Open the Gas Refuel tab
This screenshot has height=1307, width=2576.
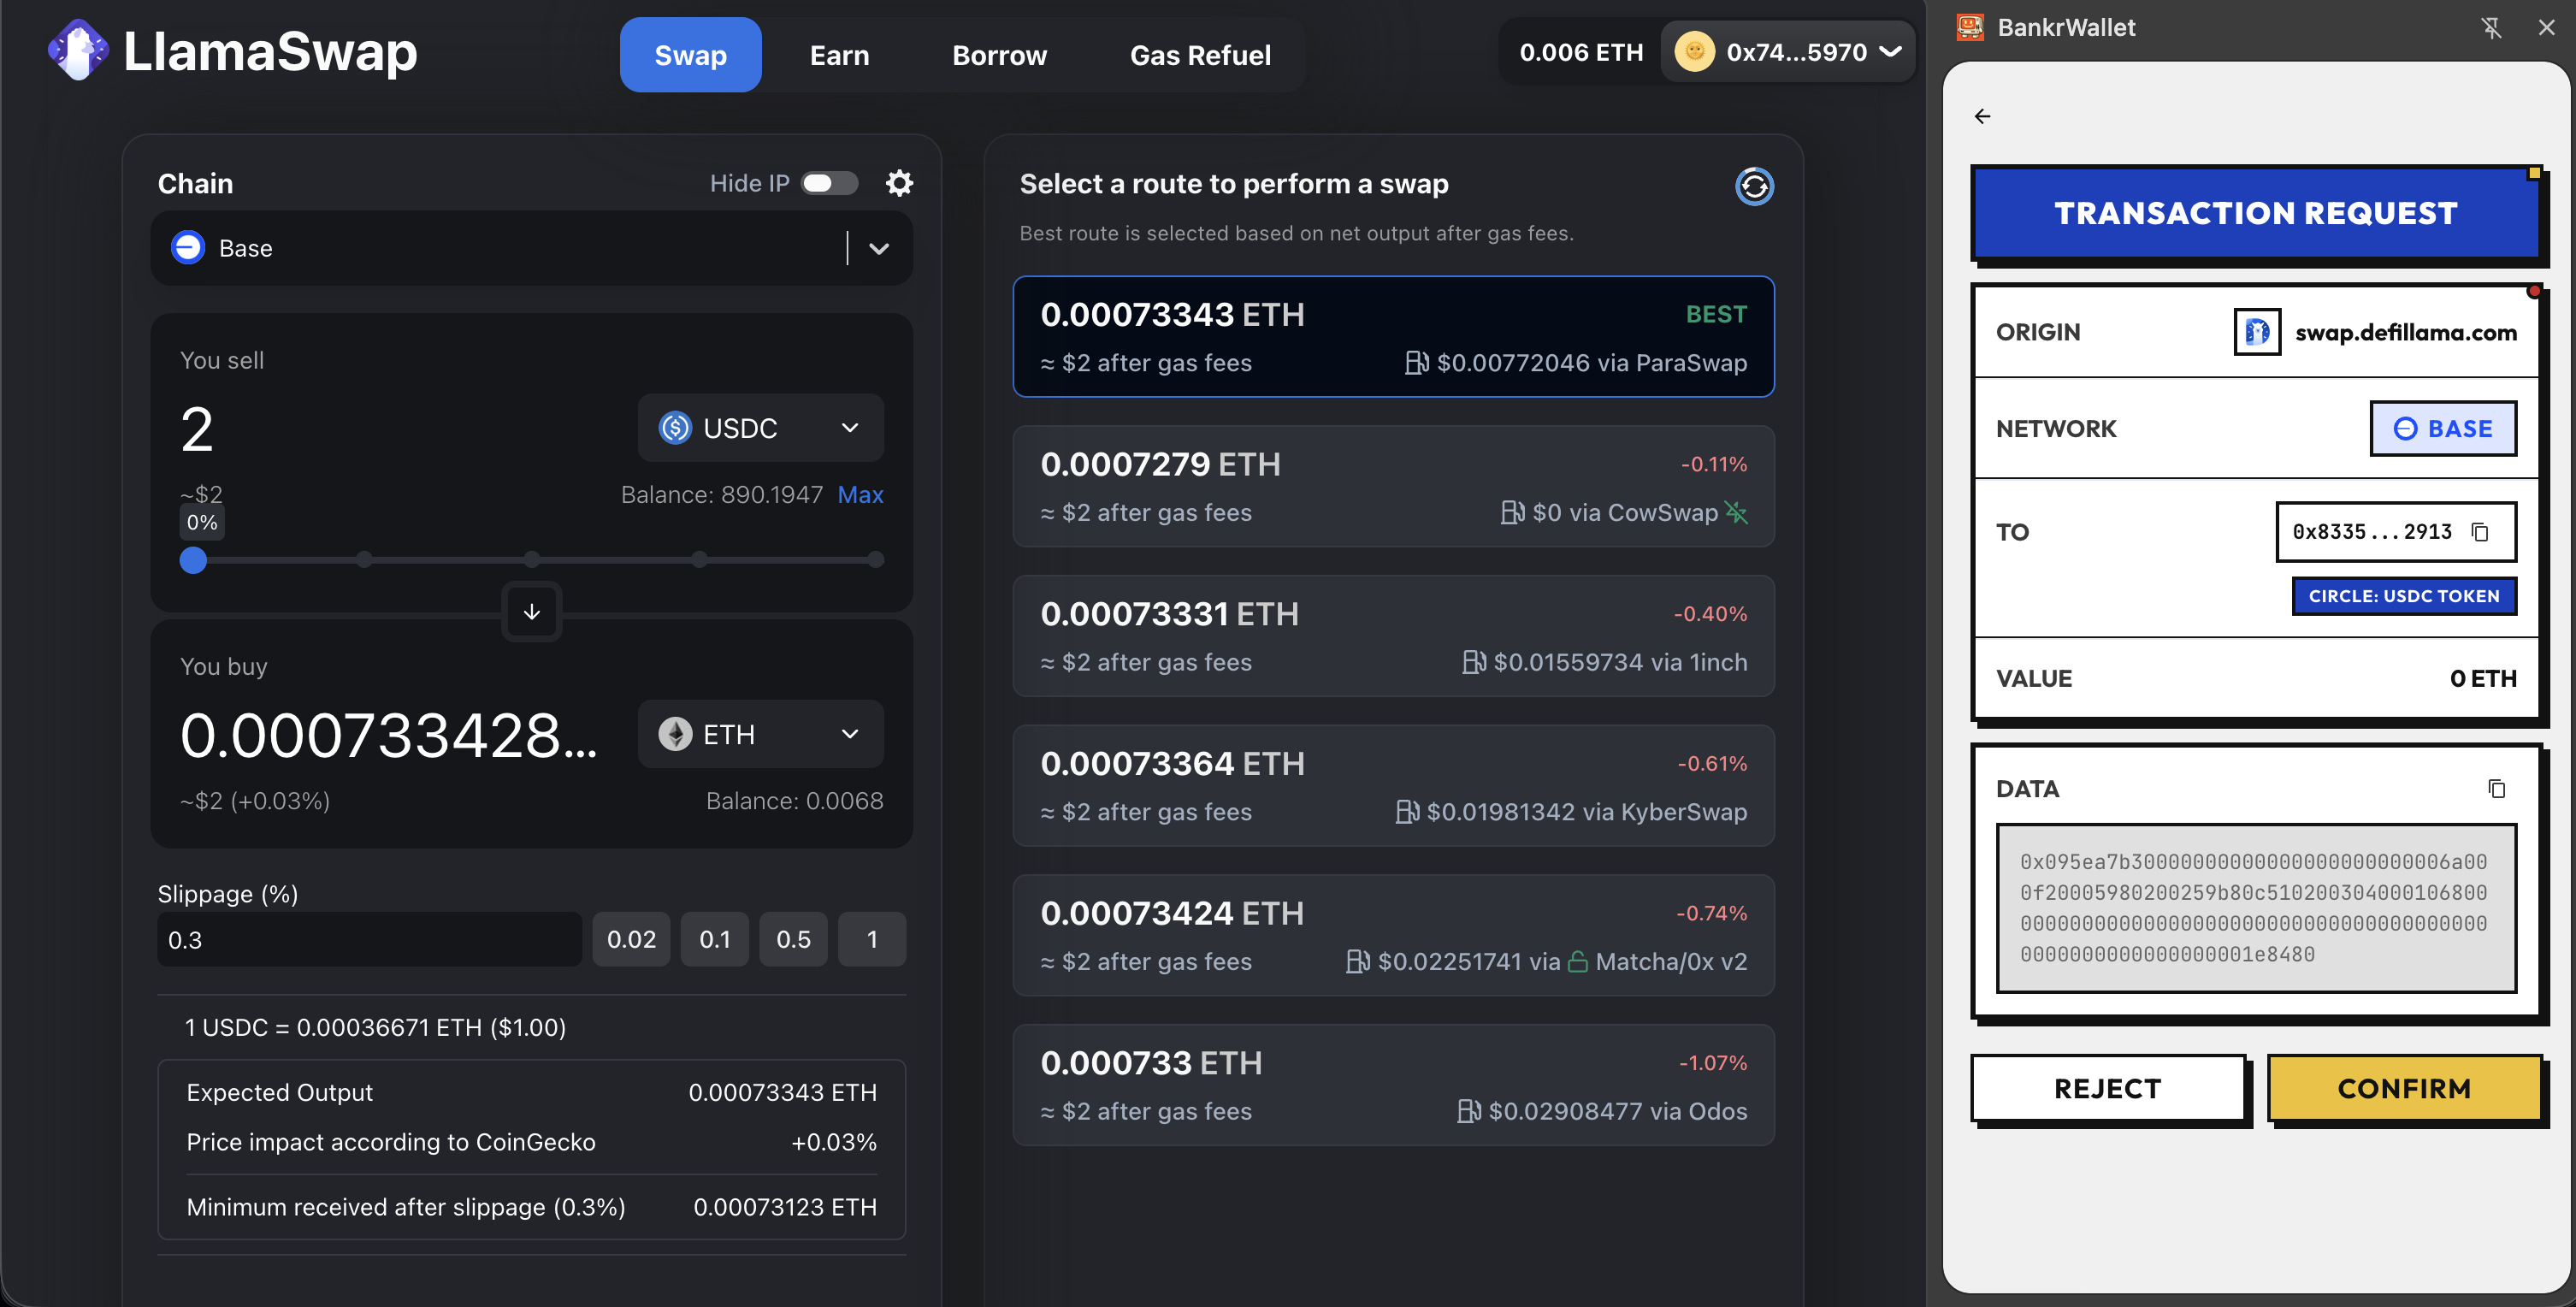coord(1200,55)
